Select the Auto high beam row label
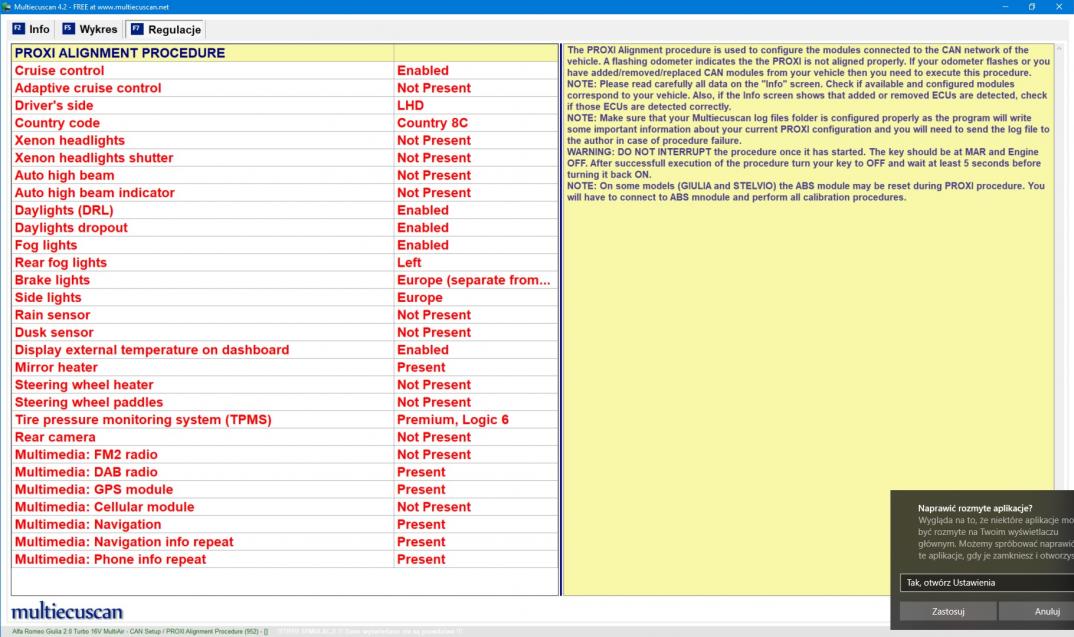Image resolution: width=1074 pixels, height=637 pixels. point(64,175)
